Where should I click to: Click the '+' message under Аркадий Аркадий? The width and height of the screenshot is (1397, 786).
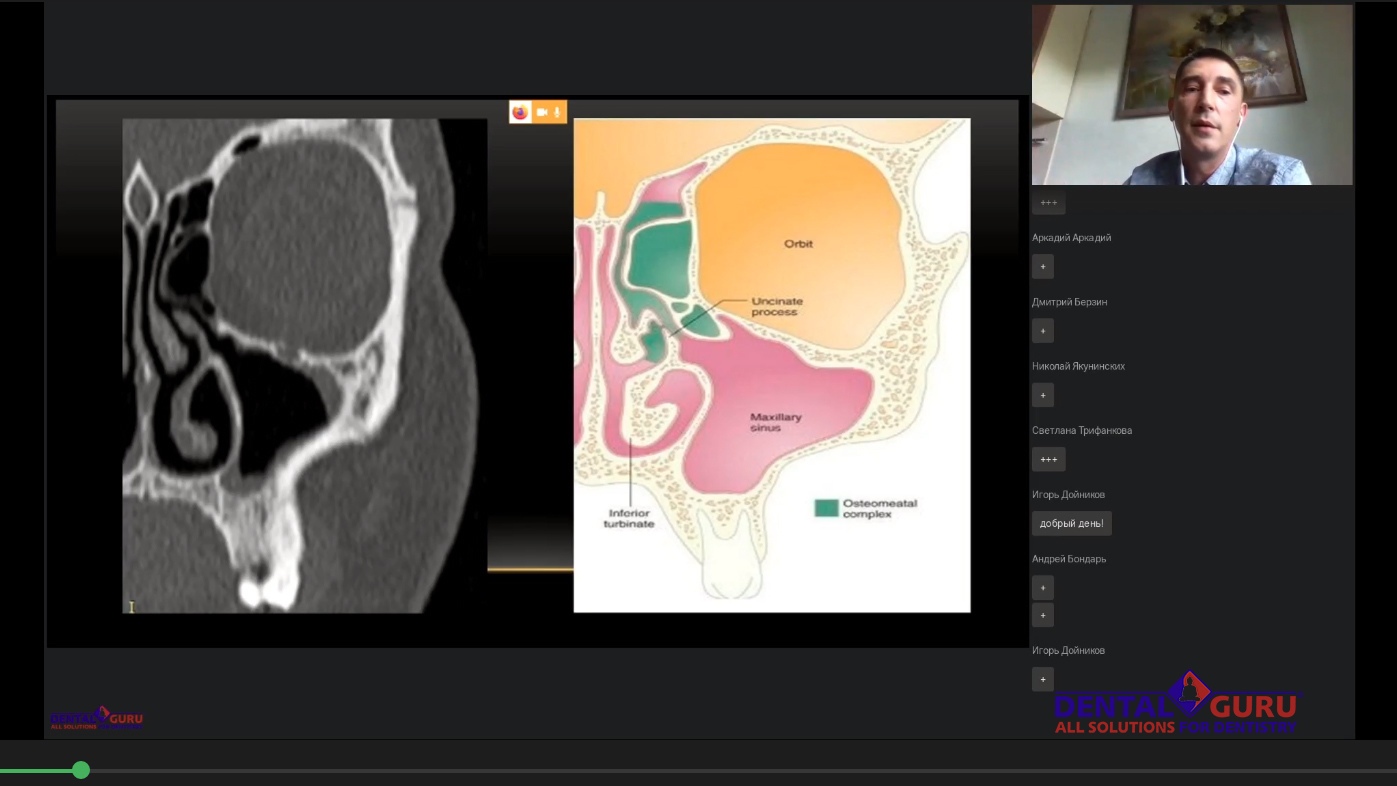[1043, 267]
